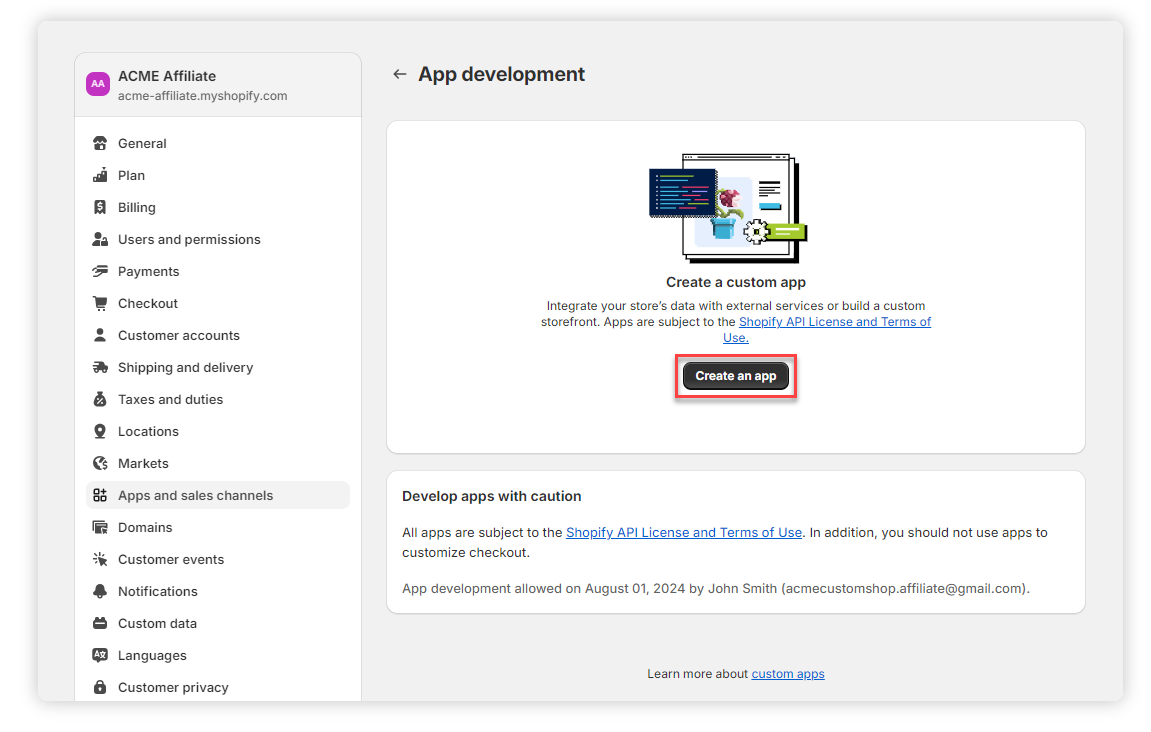Click the Markets globe icon
The image size is (1151, 732).
coord(100,463)
